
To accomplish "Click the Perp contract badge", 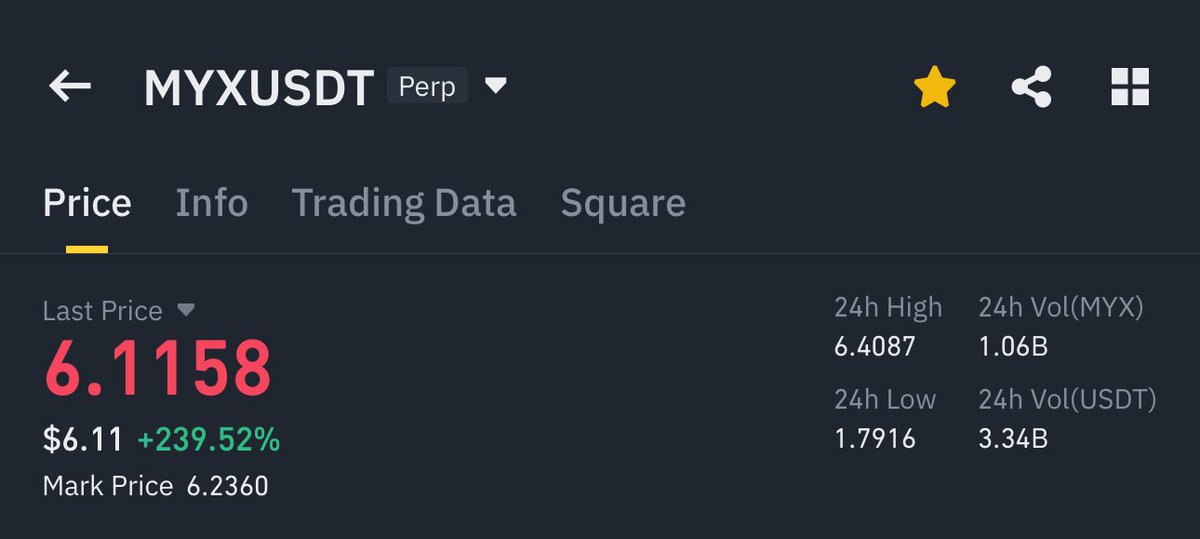I will point(427,87).
